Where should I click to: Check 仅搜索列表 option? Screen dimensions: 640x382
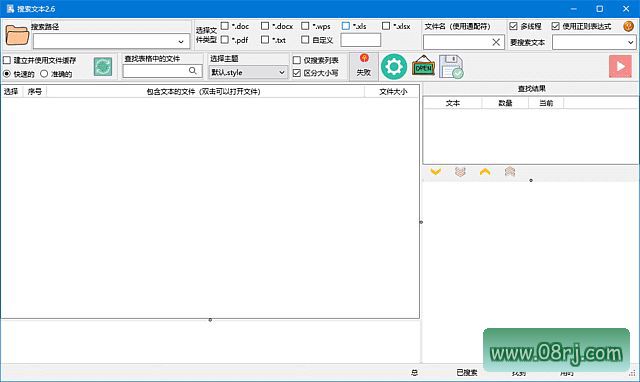pyautogui.click(x=297, y=60)
